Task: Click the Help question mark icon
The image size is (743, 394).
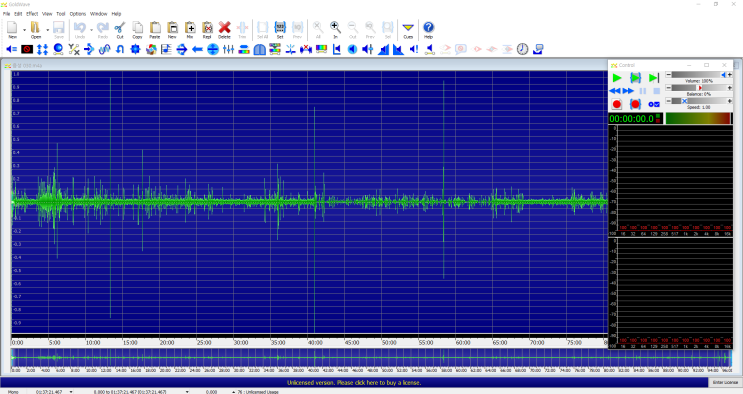Action: pos(428,29)
